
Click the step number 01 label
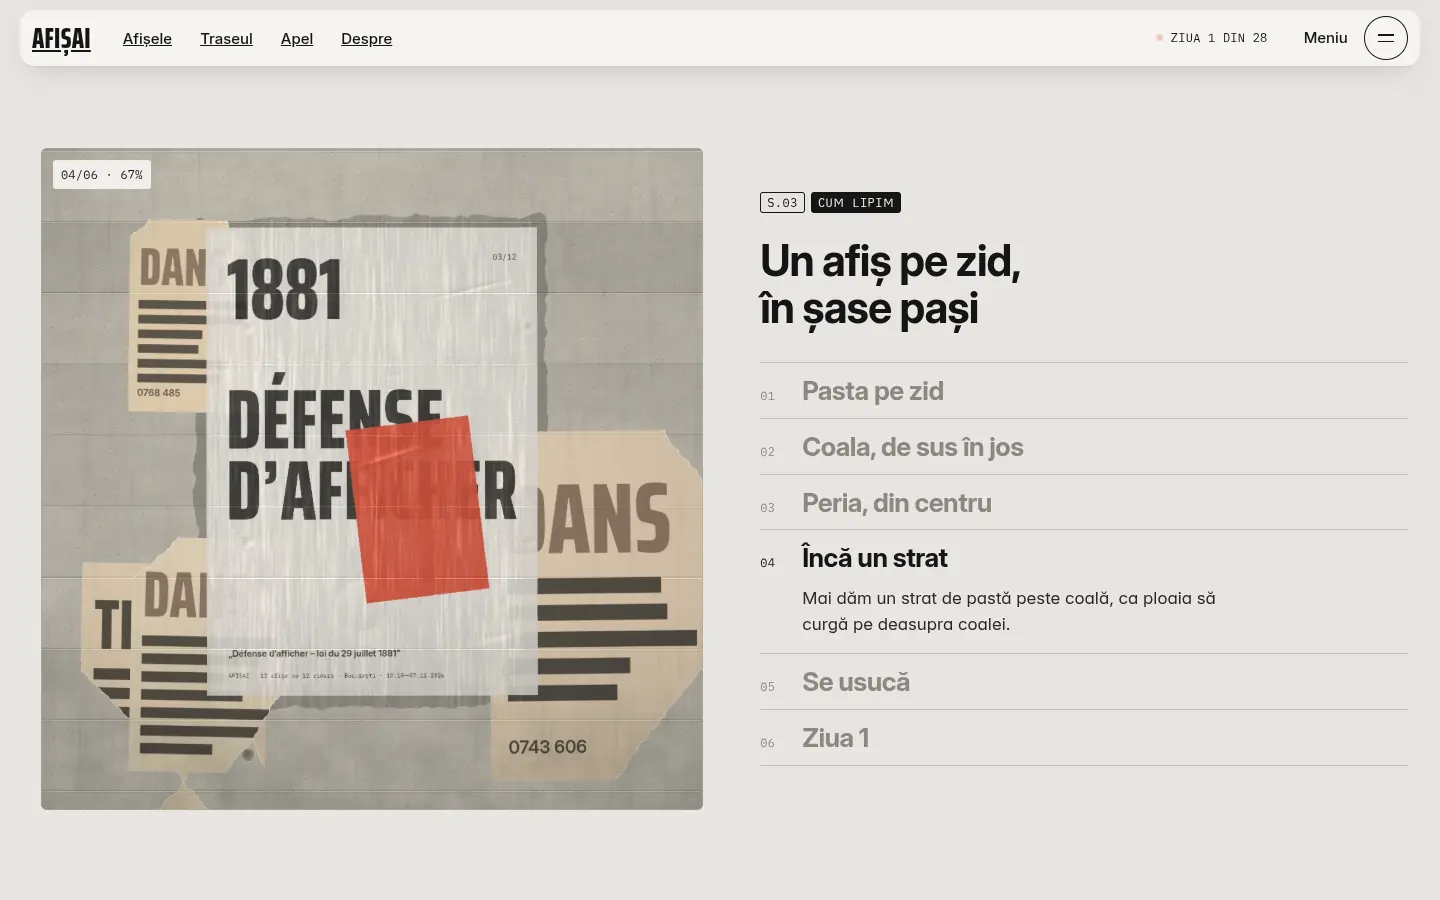point(767,396)
